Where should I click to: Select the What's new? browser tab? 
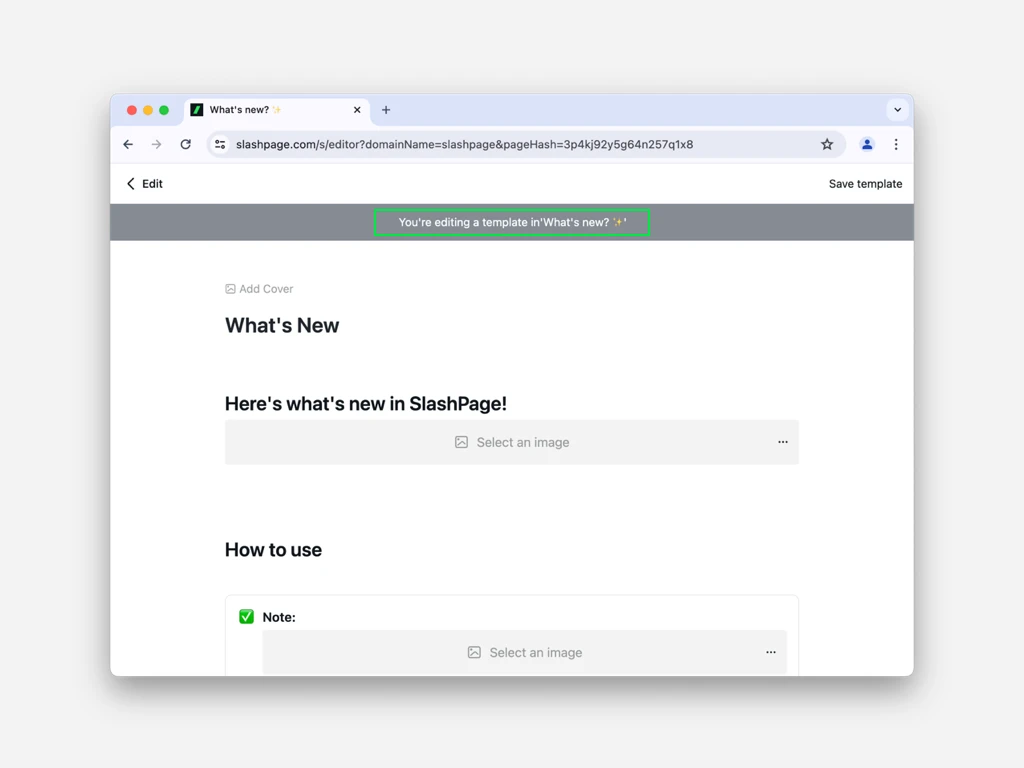pyautogui.click(x=278, y=110)
